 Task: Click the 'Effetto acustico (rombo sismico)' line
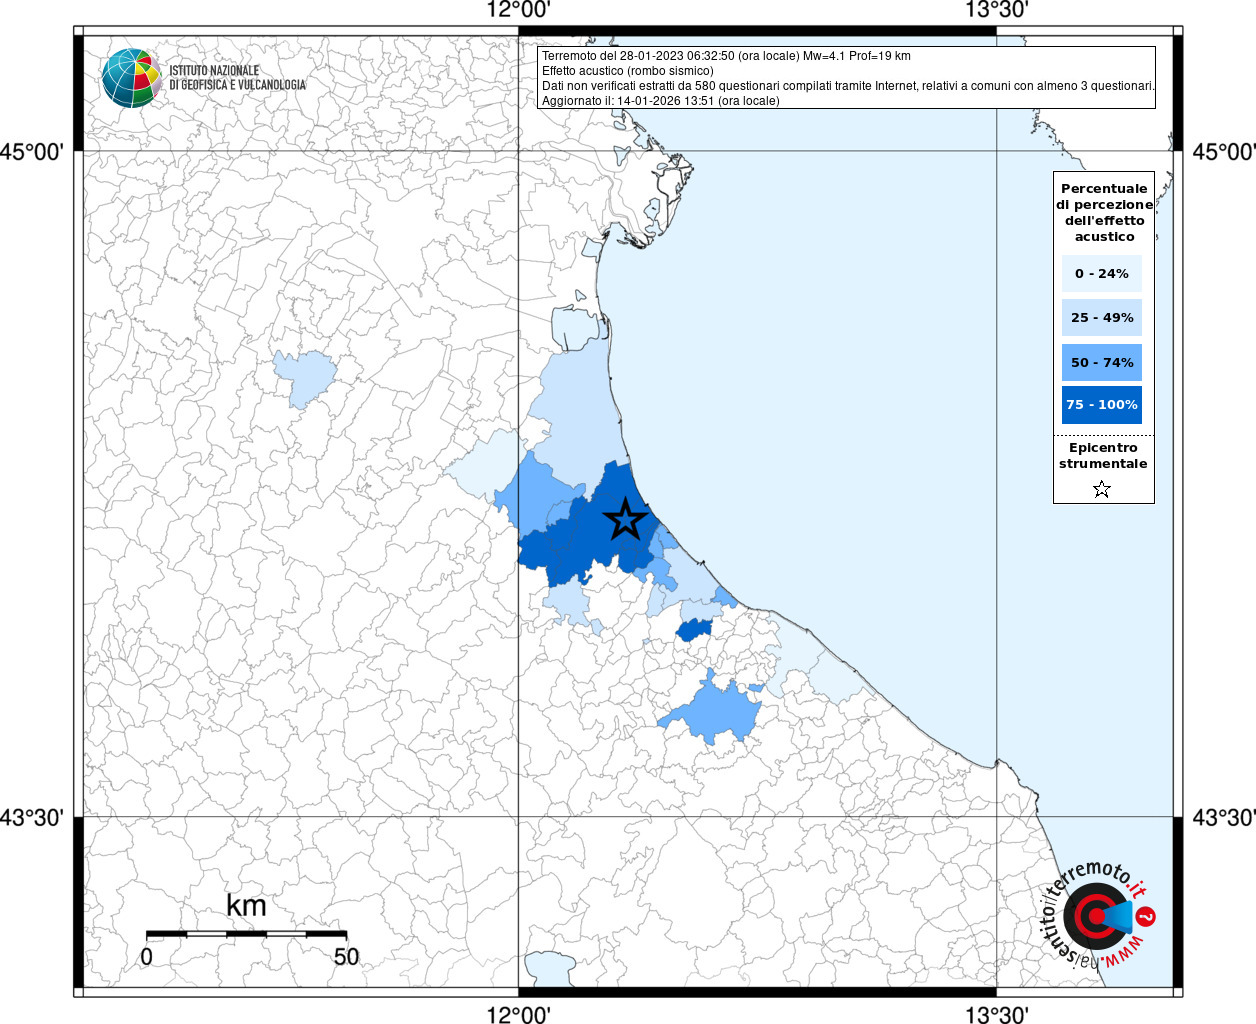click(628, 71)
